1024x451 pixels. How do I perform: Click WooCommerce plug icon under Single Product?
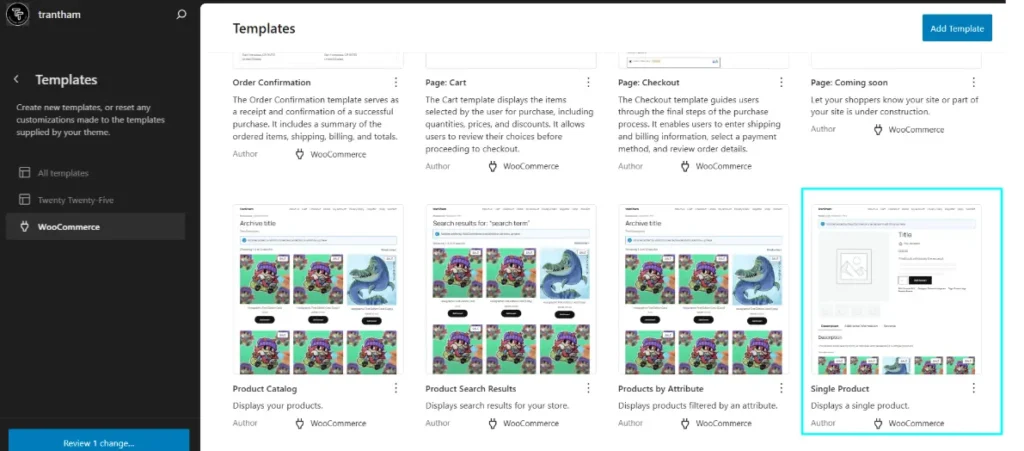[878, 423]
